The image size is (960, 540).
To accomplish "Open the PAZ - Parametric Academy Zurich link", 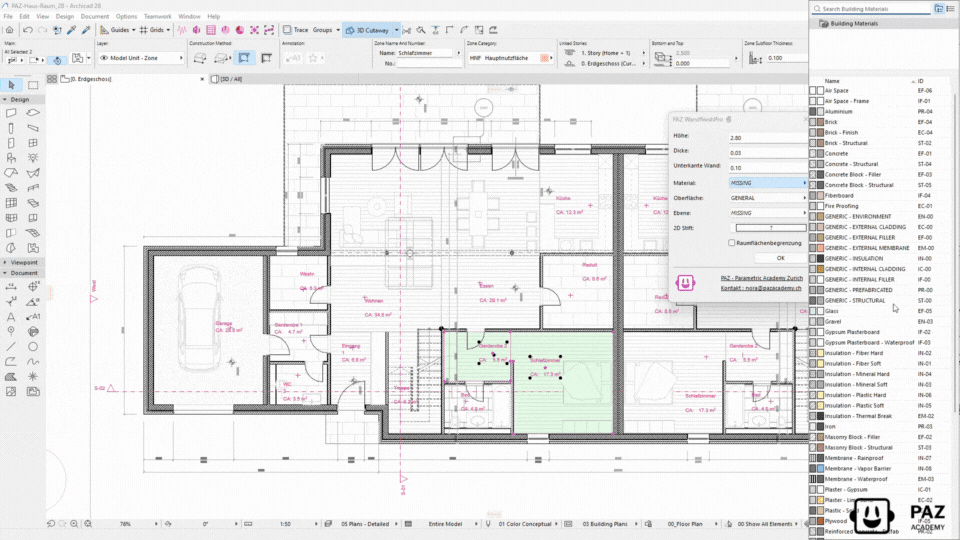I will click(x=762, y=278).
